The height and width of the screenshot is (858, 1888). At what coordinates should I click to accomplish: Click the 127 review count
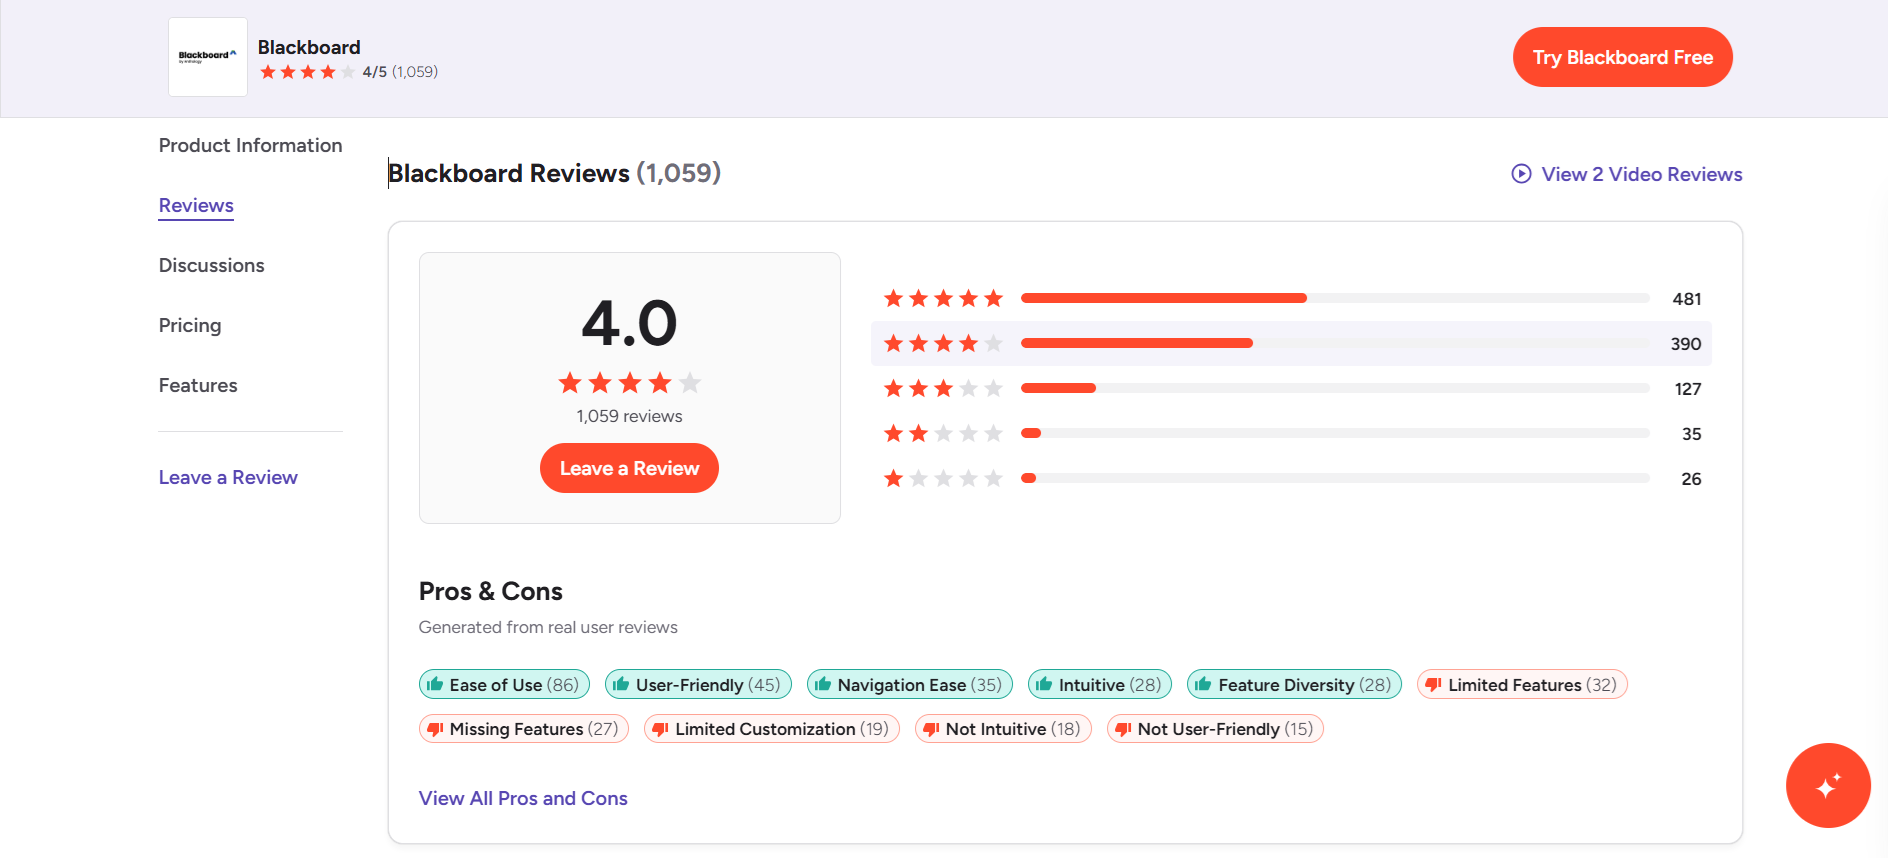click(1687, 389)
